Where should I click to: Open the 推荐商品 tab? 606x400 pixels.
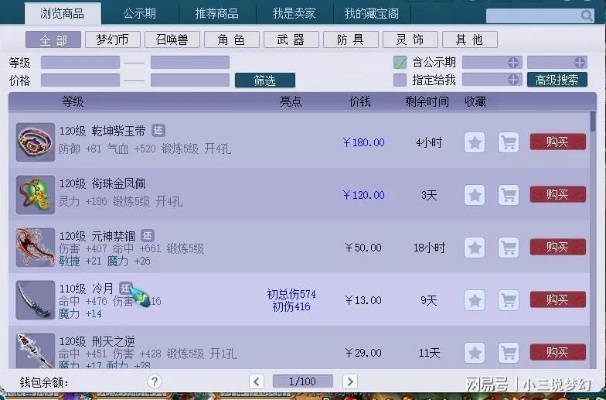[x=217, y=14]
